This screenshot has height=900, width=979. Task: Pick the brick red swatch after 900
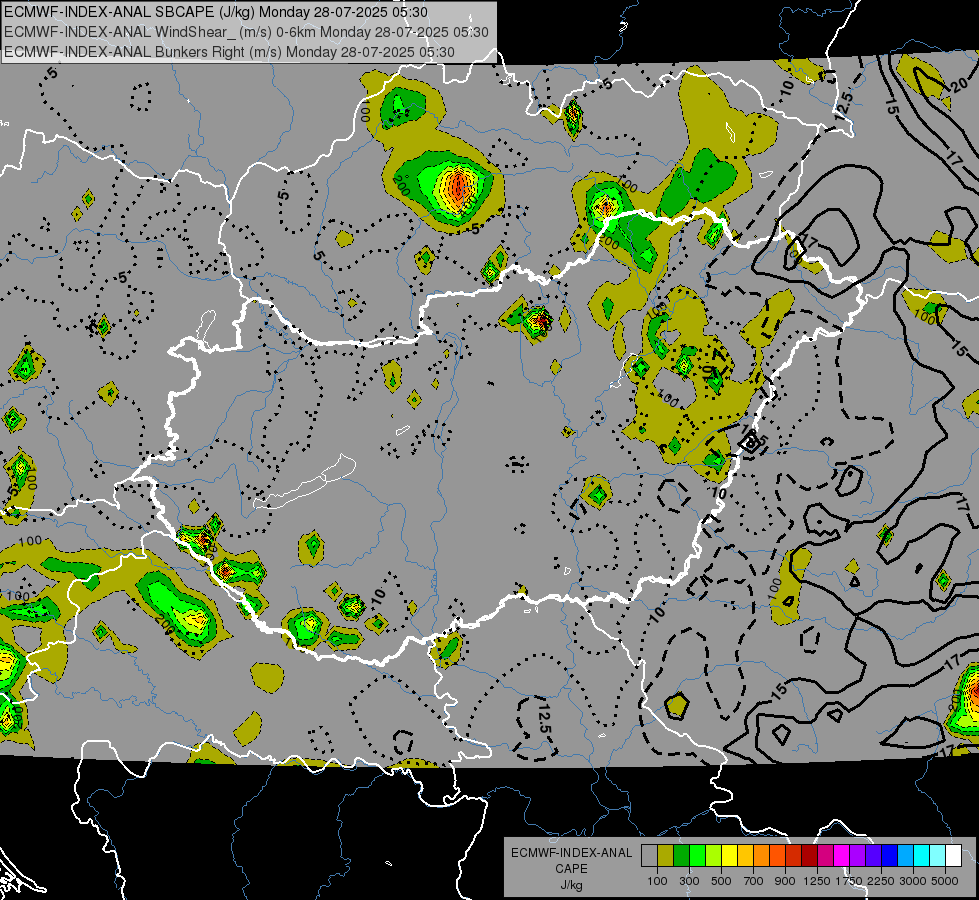tap(794, 855)
